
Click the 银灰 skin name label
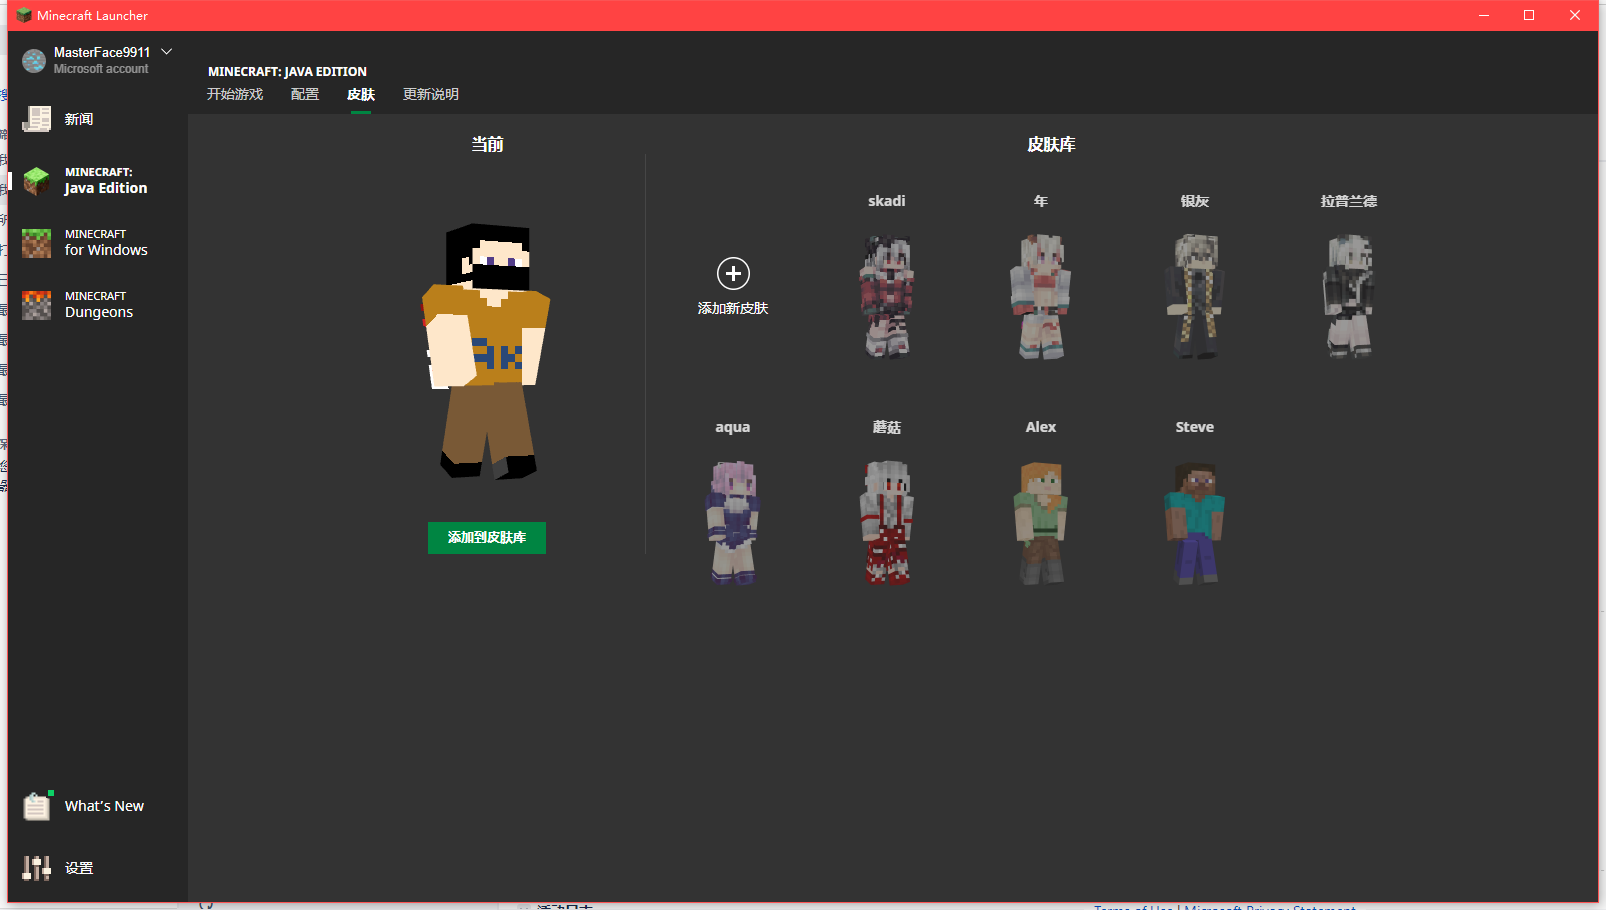1195,201
